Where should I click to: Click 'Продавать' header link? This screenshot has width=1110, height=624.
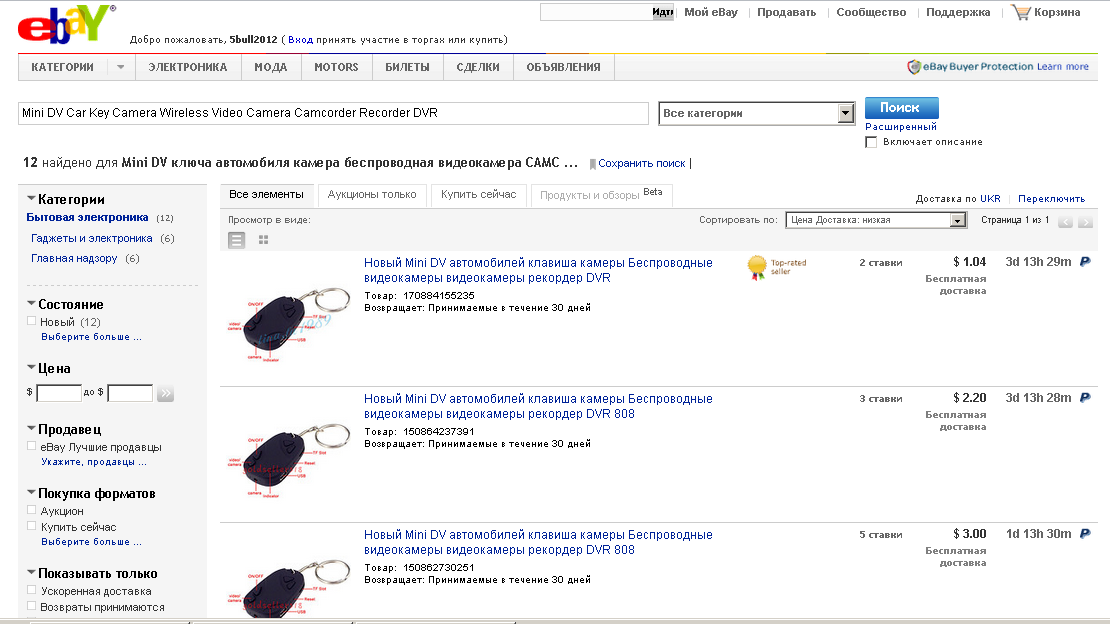[786, 12]
